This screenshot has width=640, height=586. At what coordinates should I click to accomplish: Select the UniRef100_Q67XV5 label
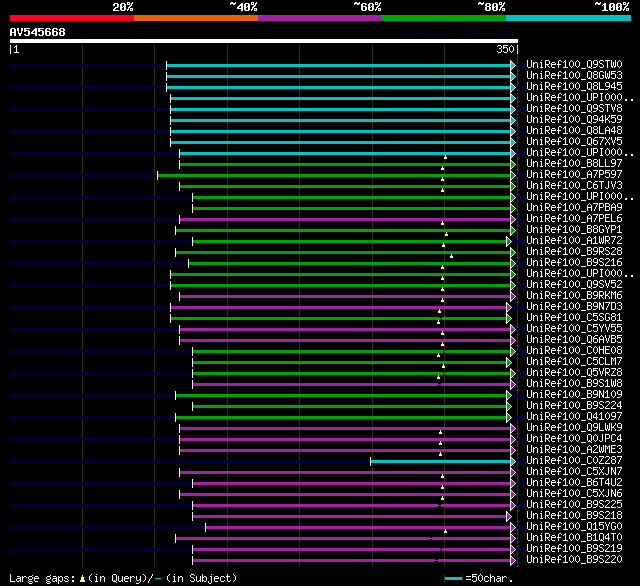tap(574, 142)
